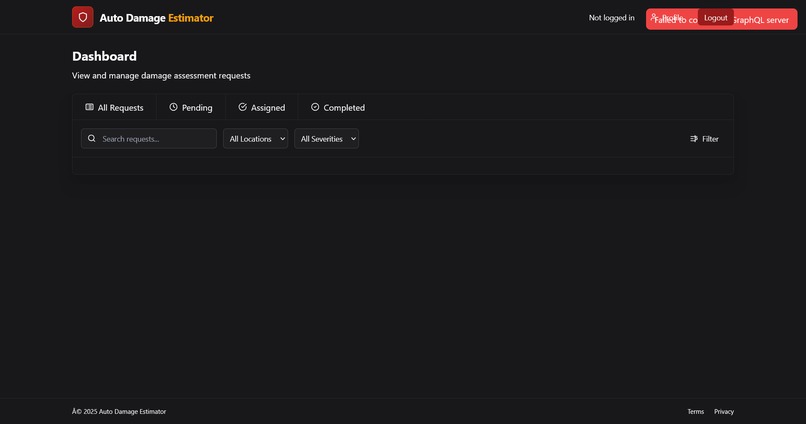Screen dimensions: 806x424
Task: Open the Profile link in header
Action: pos(668,17)
